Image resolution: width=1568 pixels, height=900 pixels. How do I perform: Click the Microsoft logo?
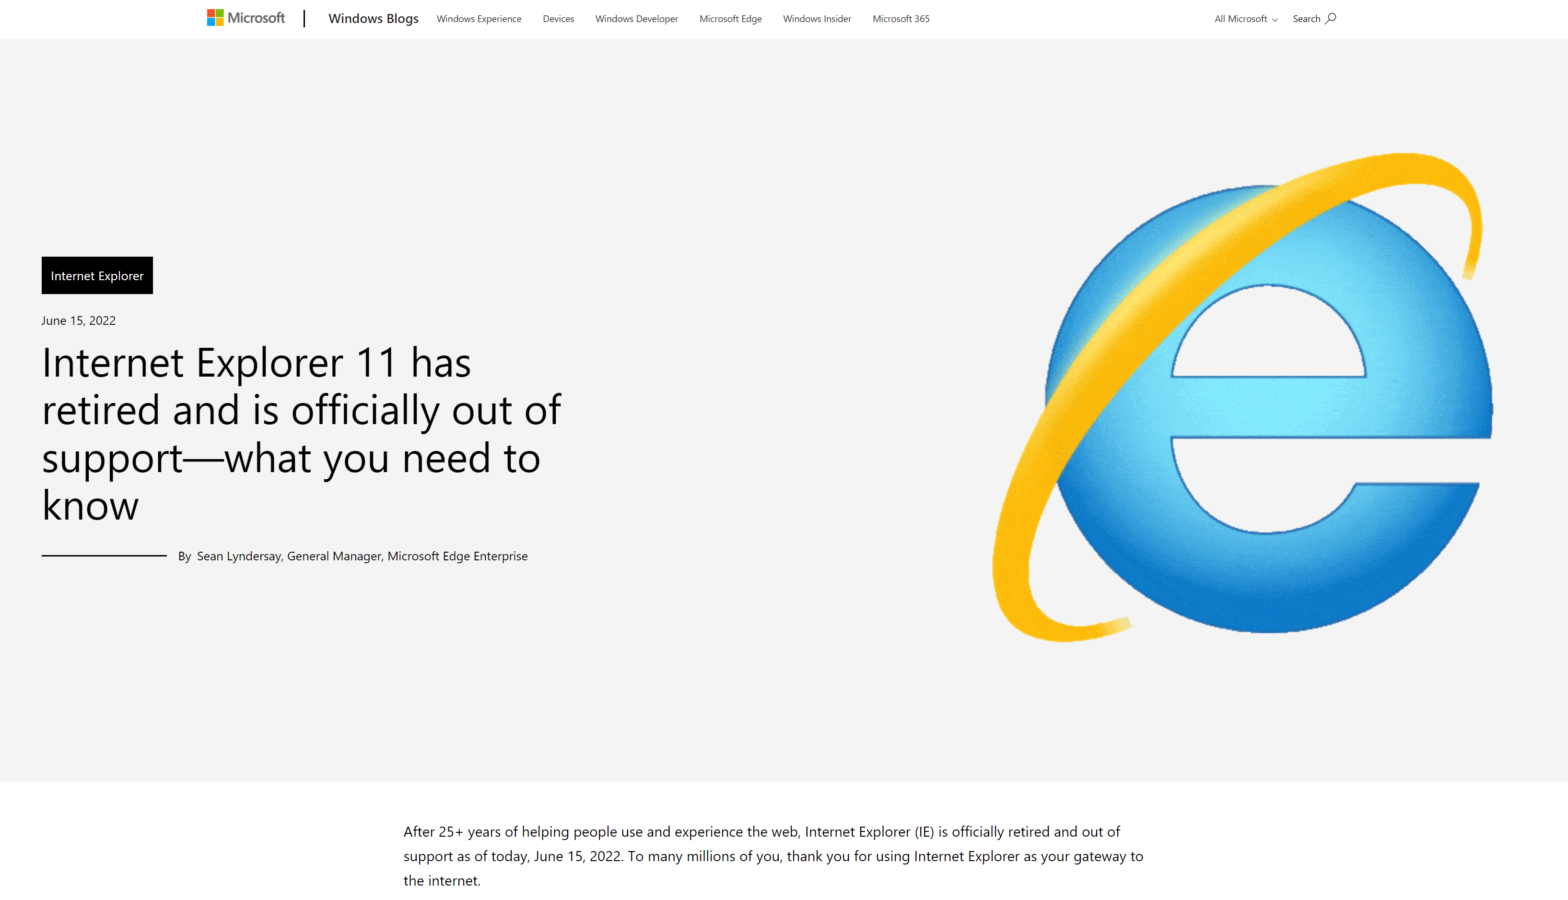pyautogui.click(x=246, y=18)
